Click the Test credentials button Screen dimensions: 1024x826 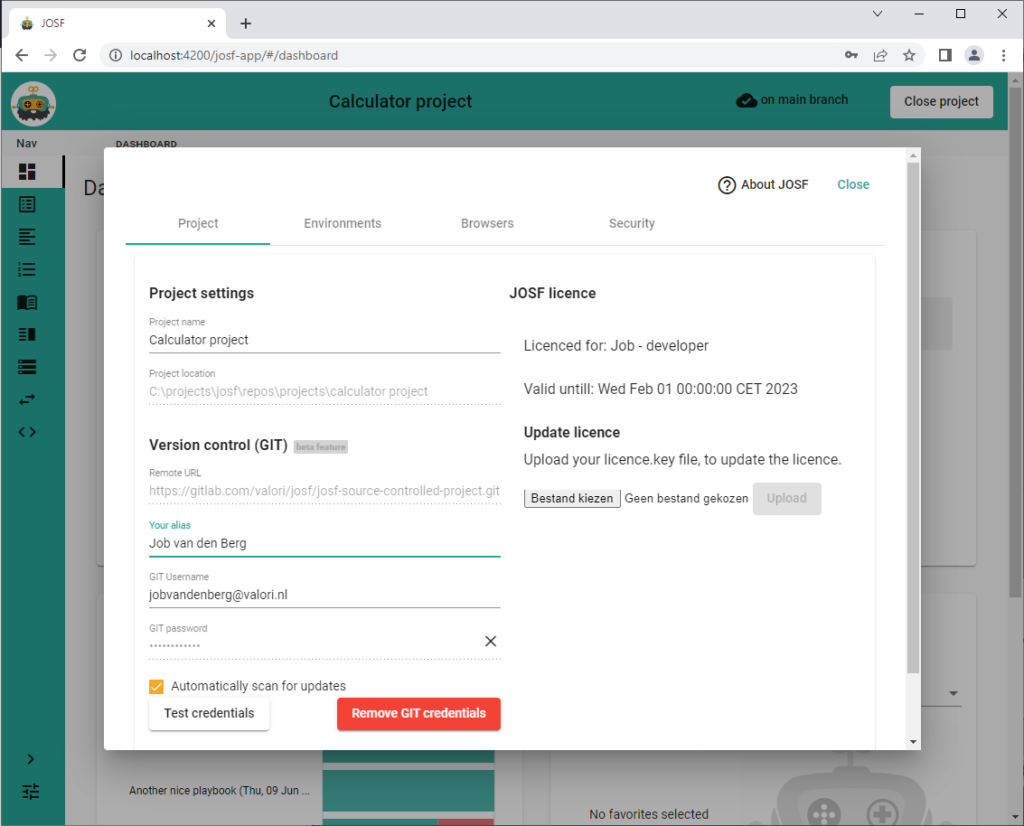(x=209, y=714)
